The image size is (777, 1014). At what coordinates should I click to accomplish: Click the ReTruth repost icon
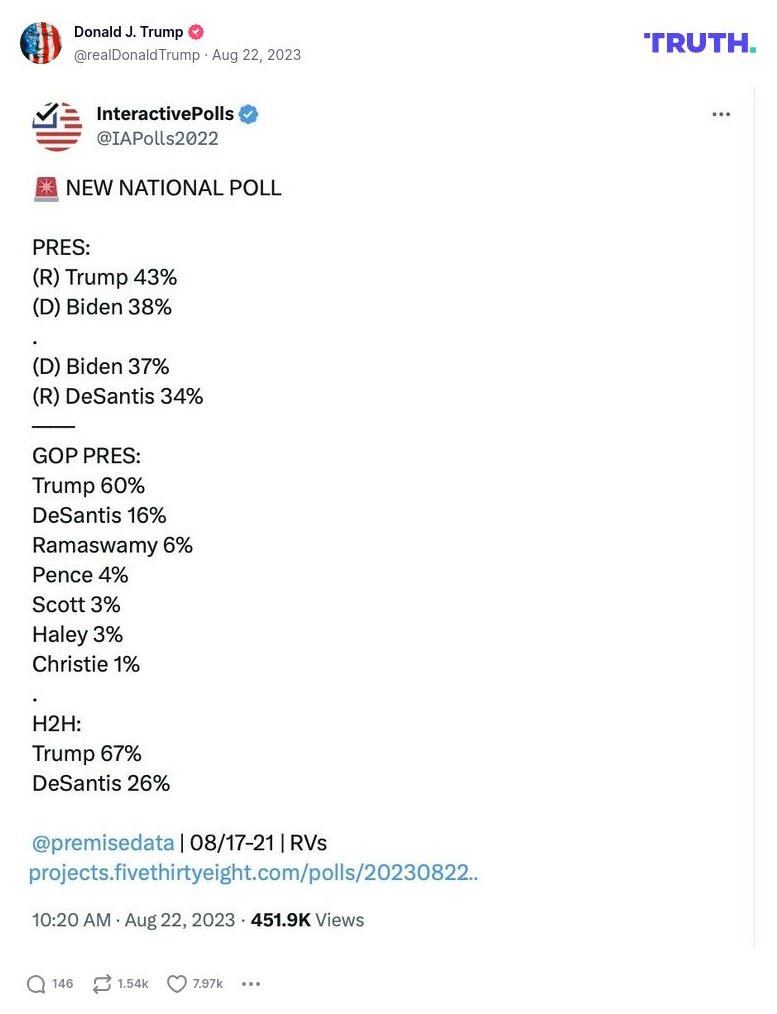click(104, 984)
